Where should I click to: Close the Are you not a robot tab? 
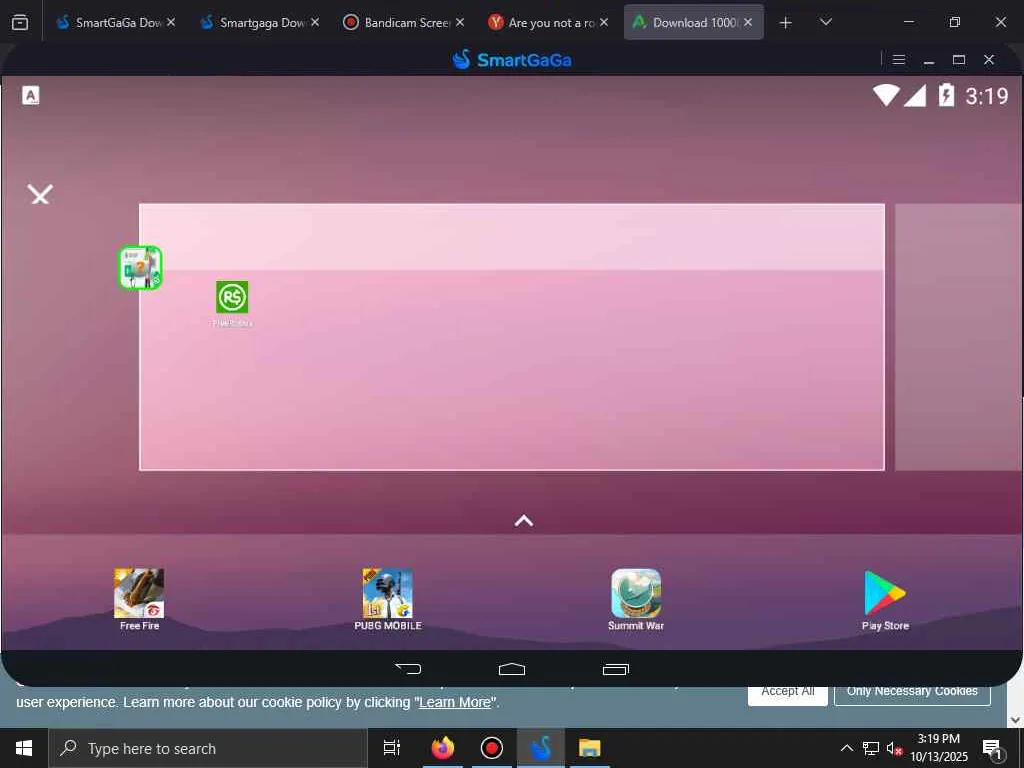604,22
